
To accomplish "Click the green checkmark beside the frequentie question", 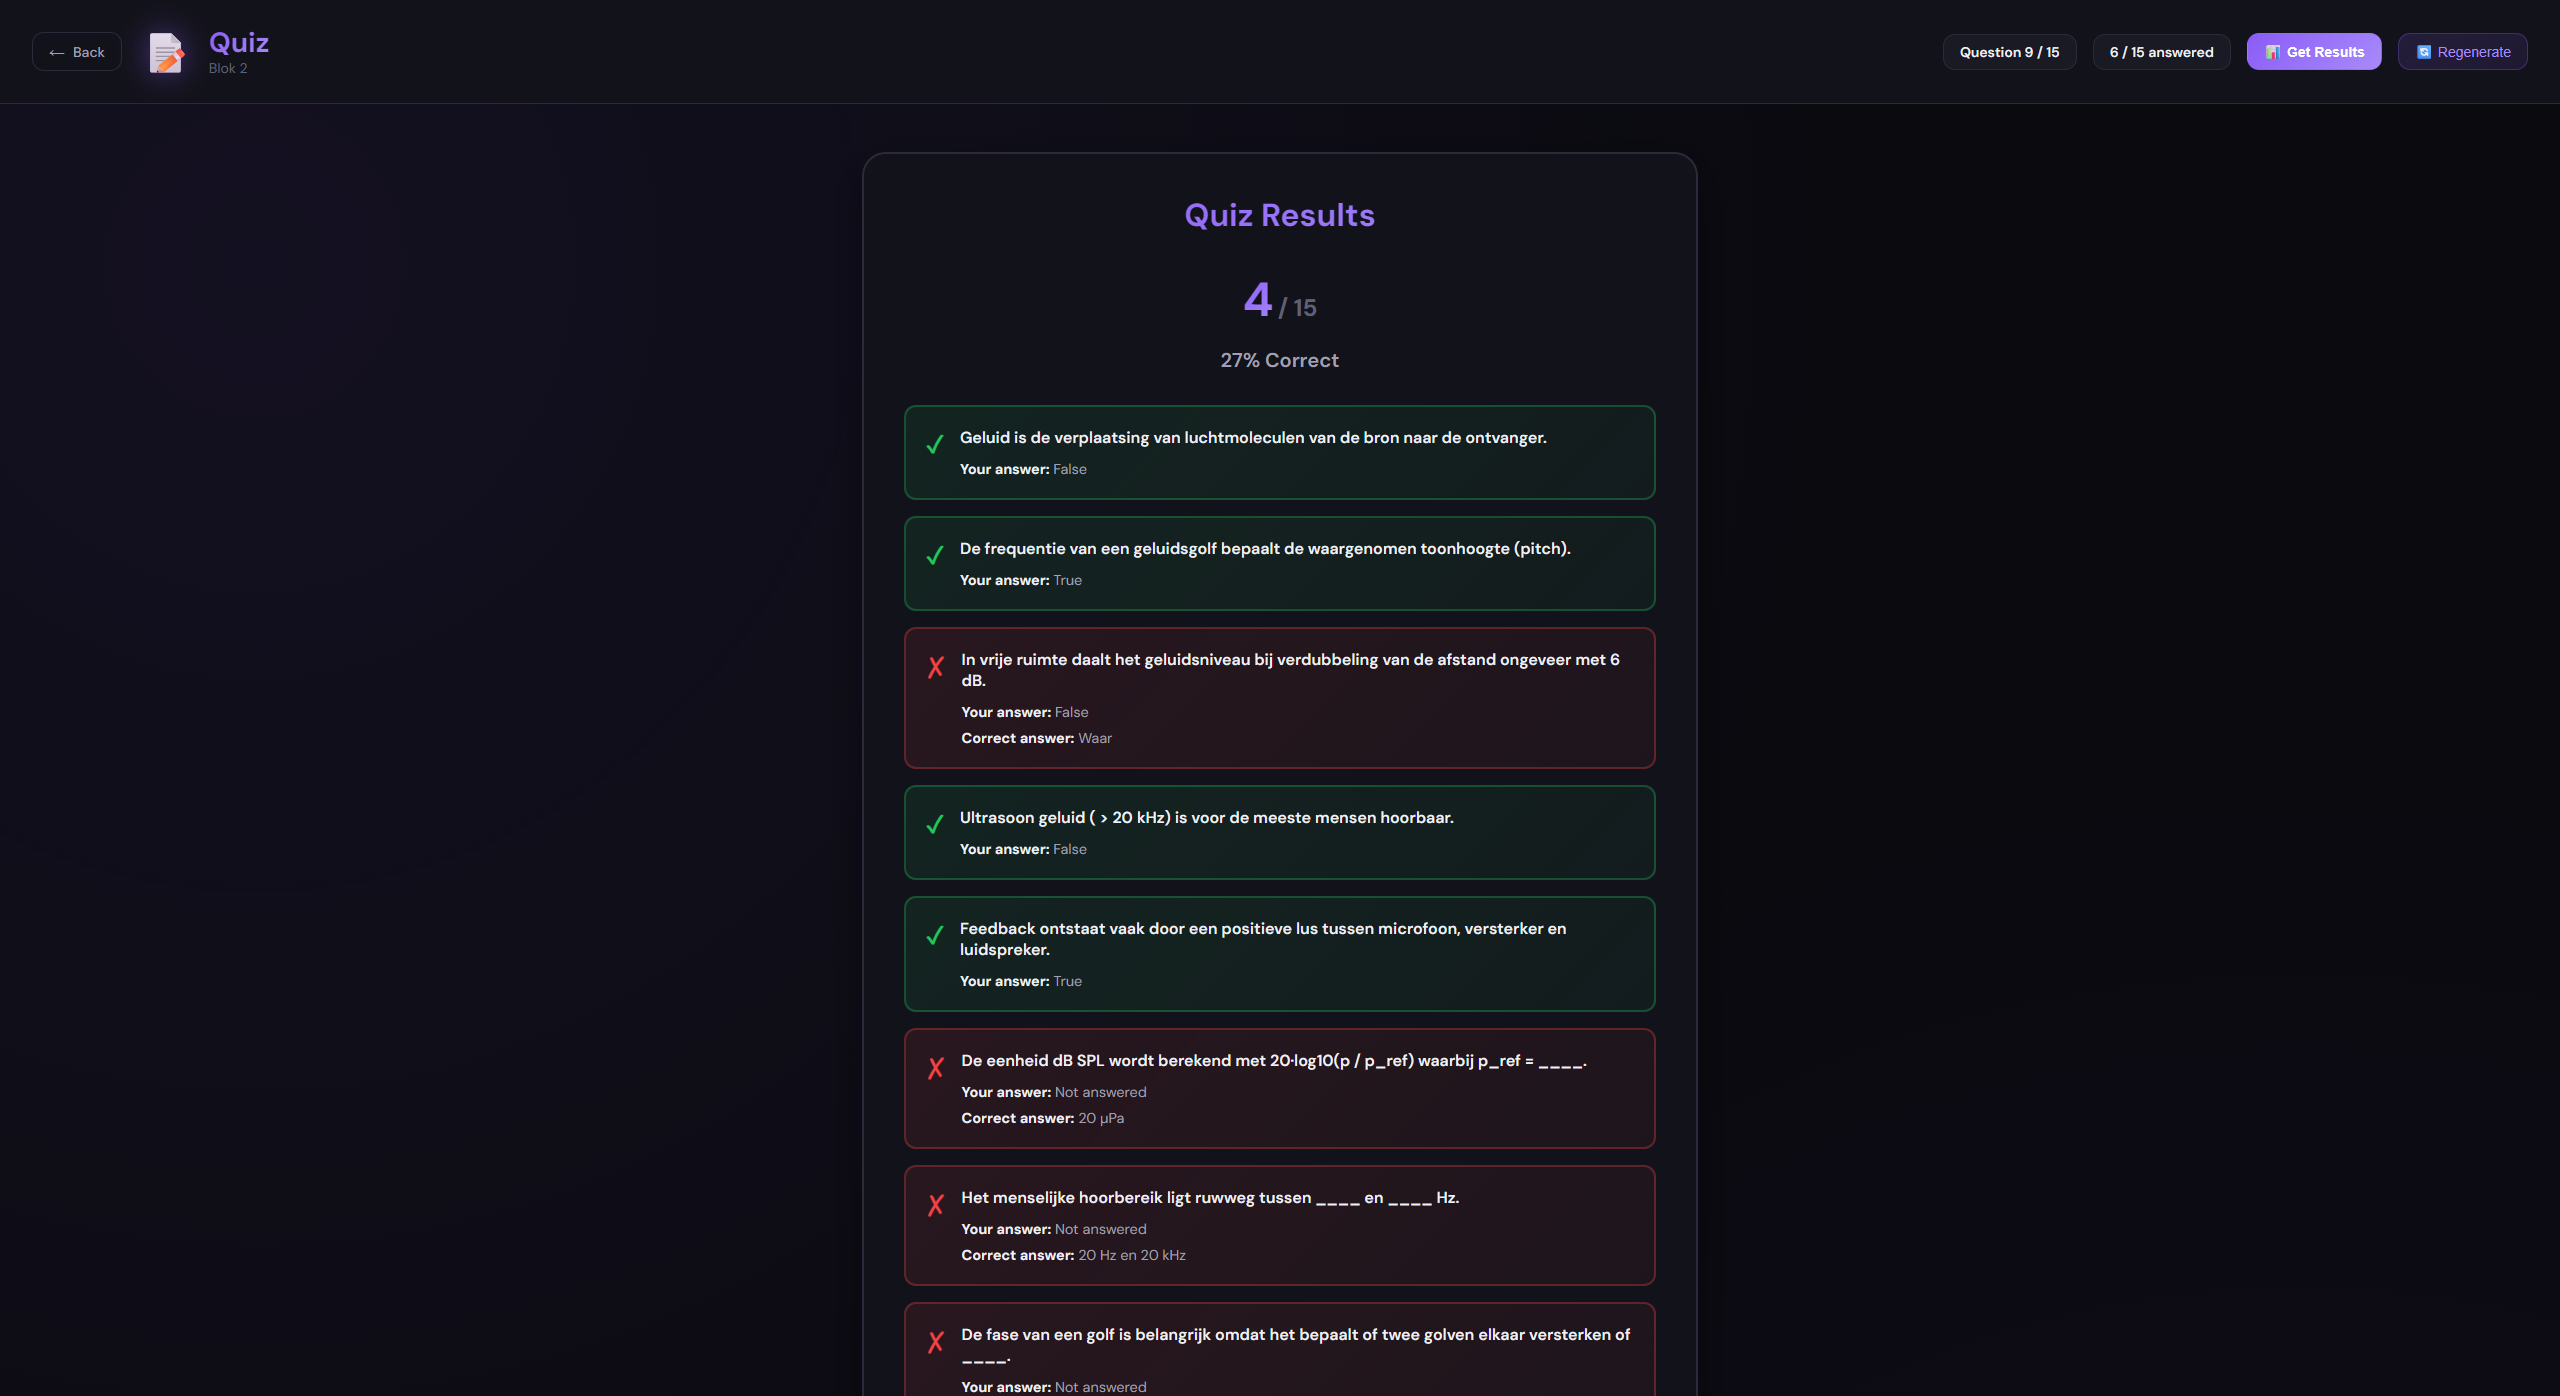I will [935, 556].
